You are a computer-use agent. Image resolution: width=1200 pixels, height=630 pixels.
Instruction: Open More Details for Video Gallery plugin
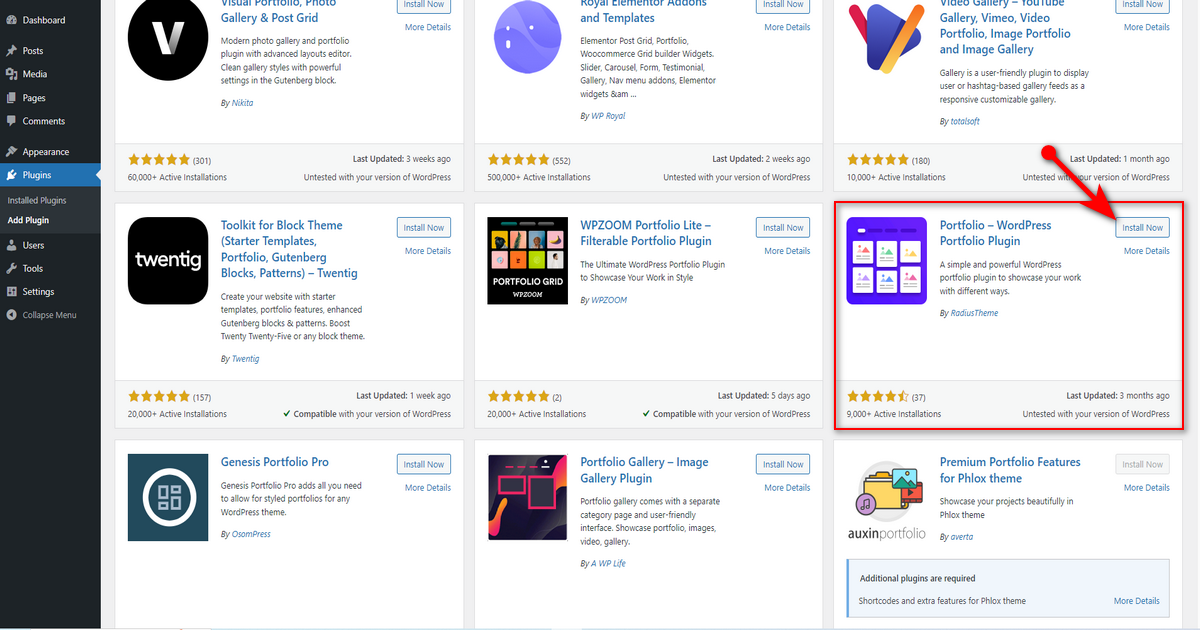point(1146,27)
